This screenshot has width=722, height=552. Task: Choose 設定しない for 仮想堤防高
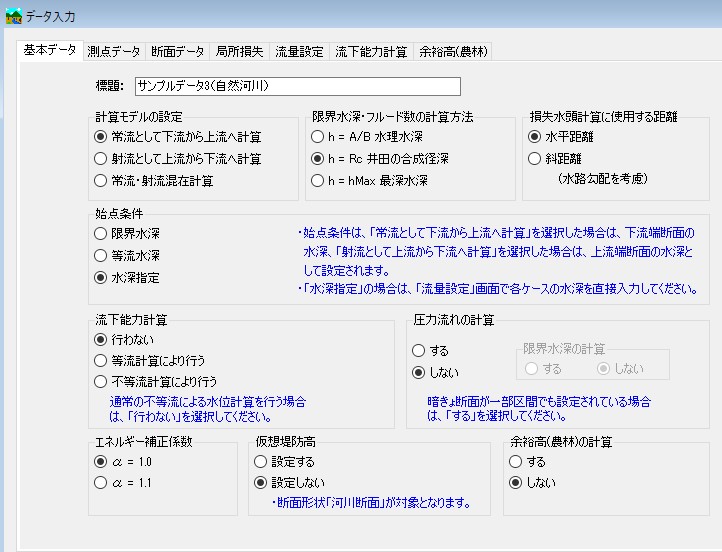pos(289,482)
